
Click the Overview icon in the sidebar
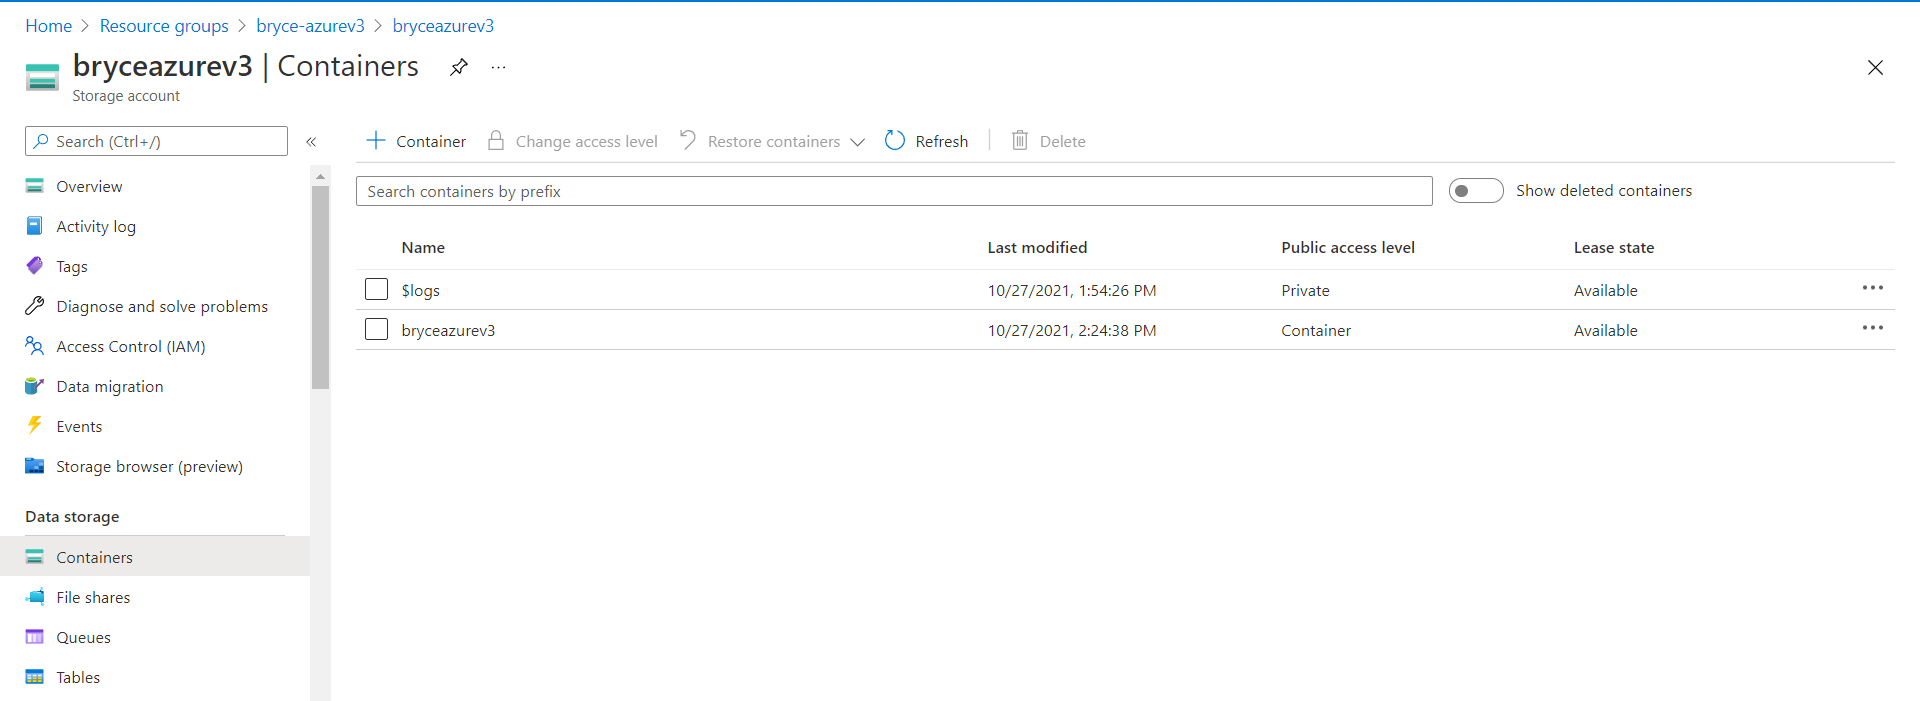click(x=35, y=186)
